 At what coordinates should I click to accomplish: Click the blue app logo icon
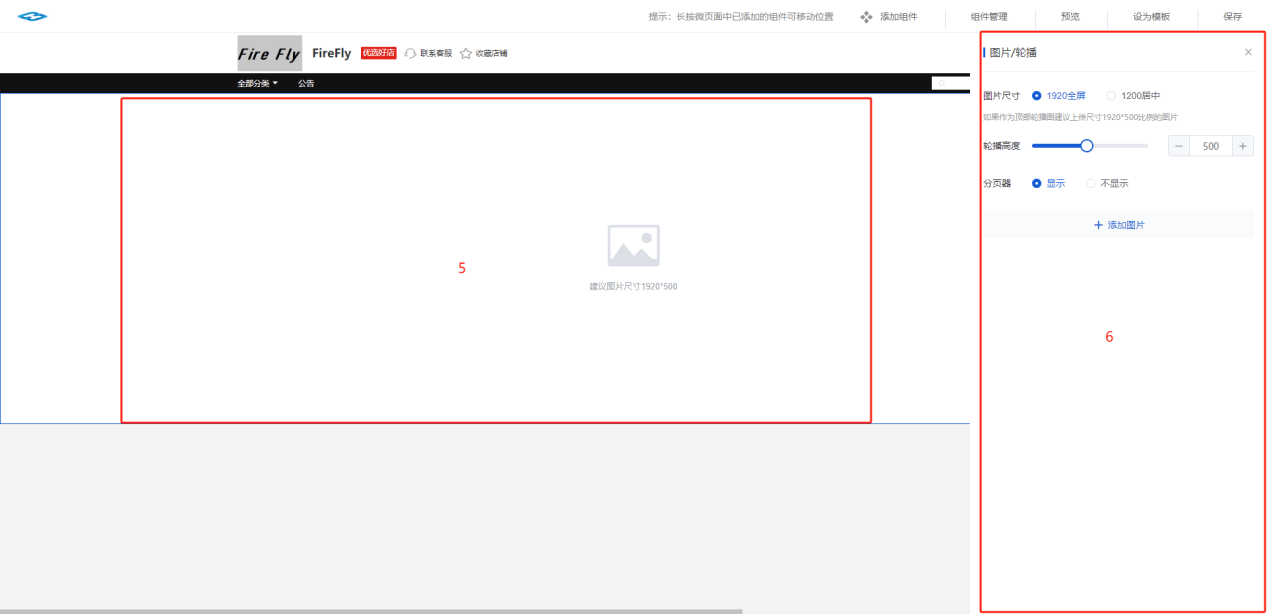point(32,16)
